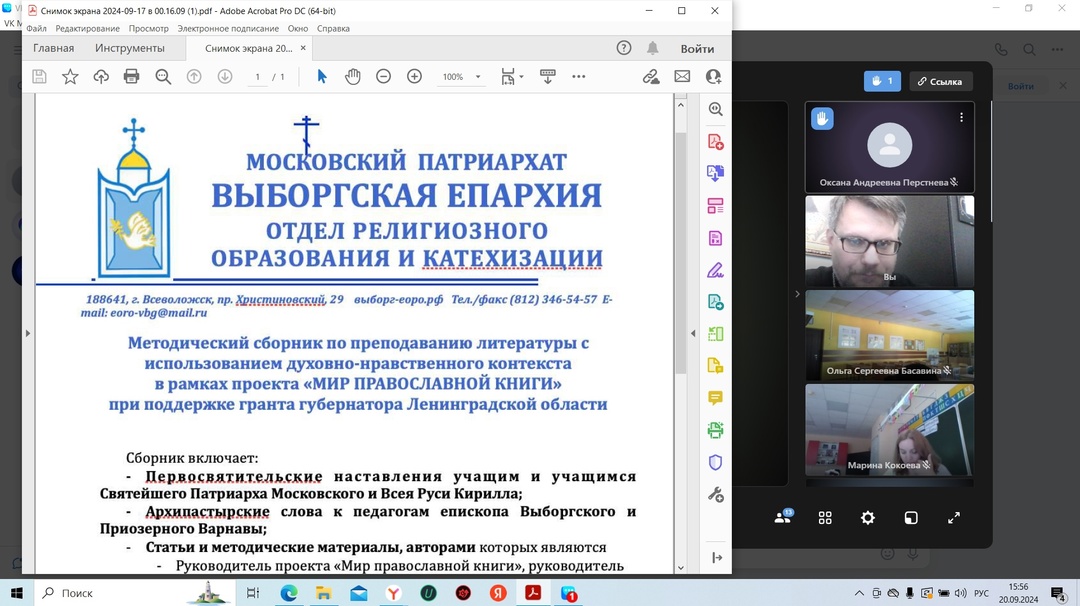The image size is (1080, 606).
Task: Go to previous page with up arrow
Action: point(194,76)
